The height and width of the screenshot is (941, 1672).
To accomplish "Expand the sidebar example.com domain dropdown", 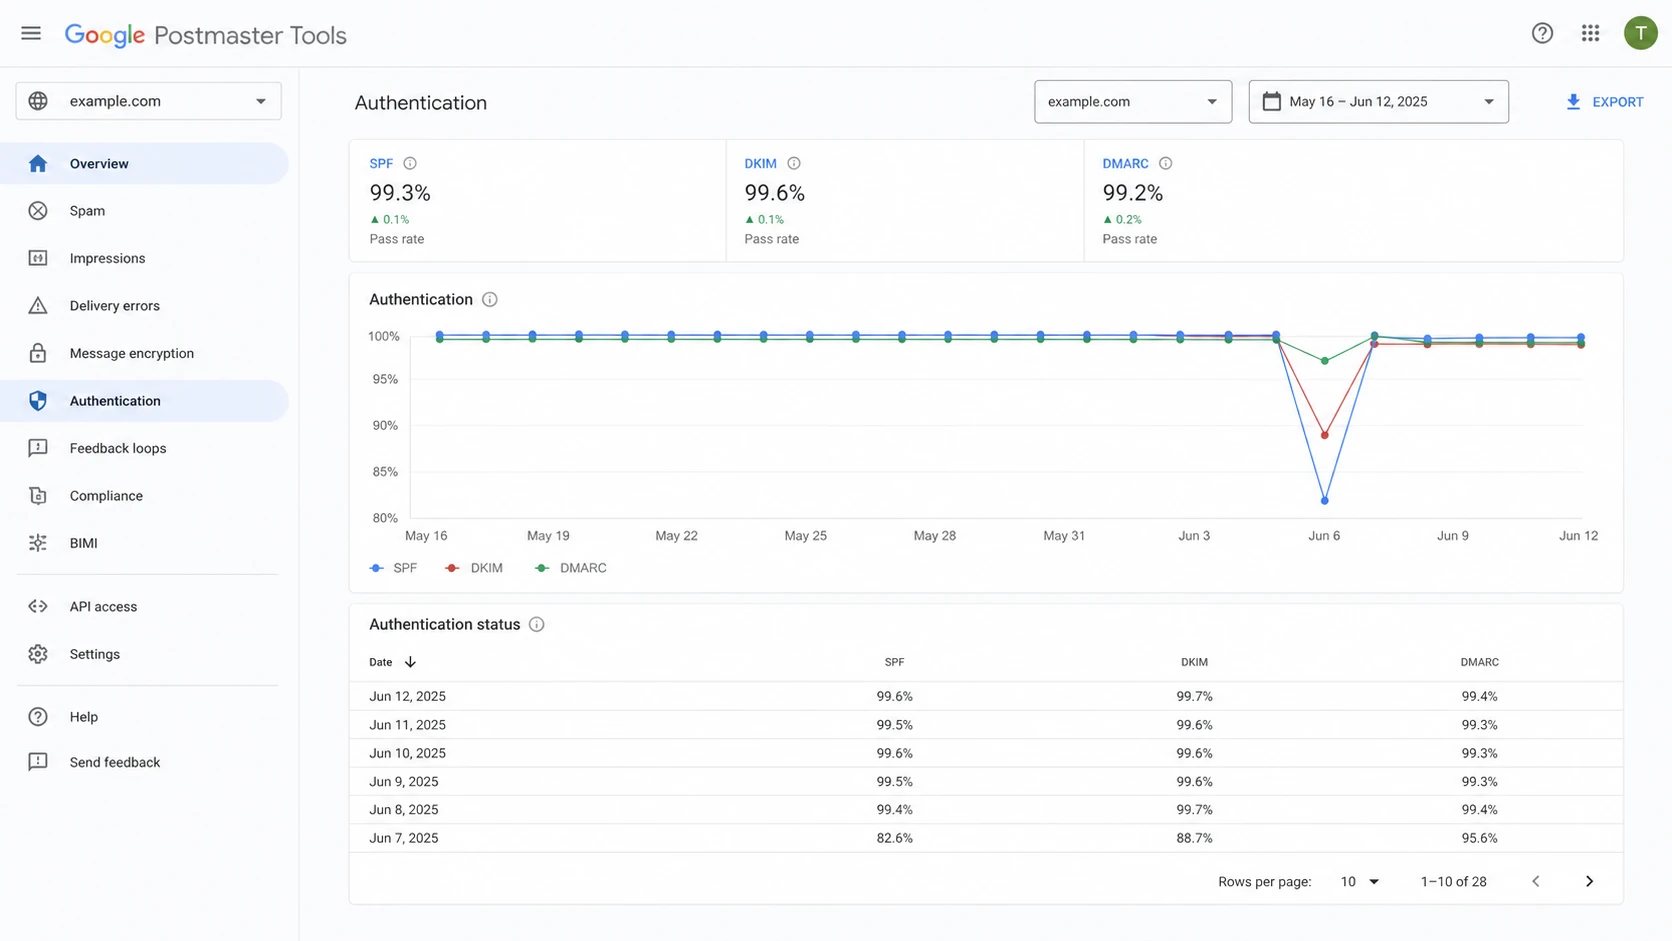I will (x=148, y=101).
